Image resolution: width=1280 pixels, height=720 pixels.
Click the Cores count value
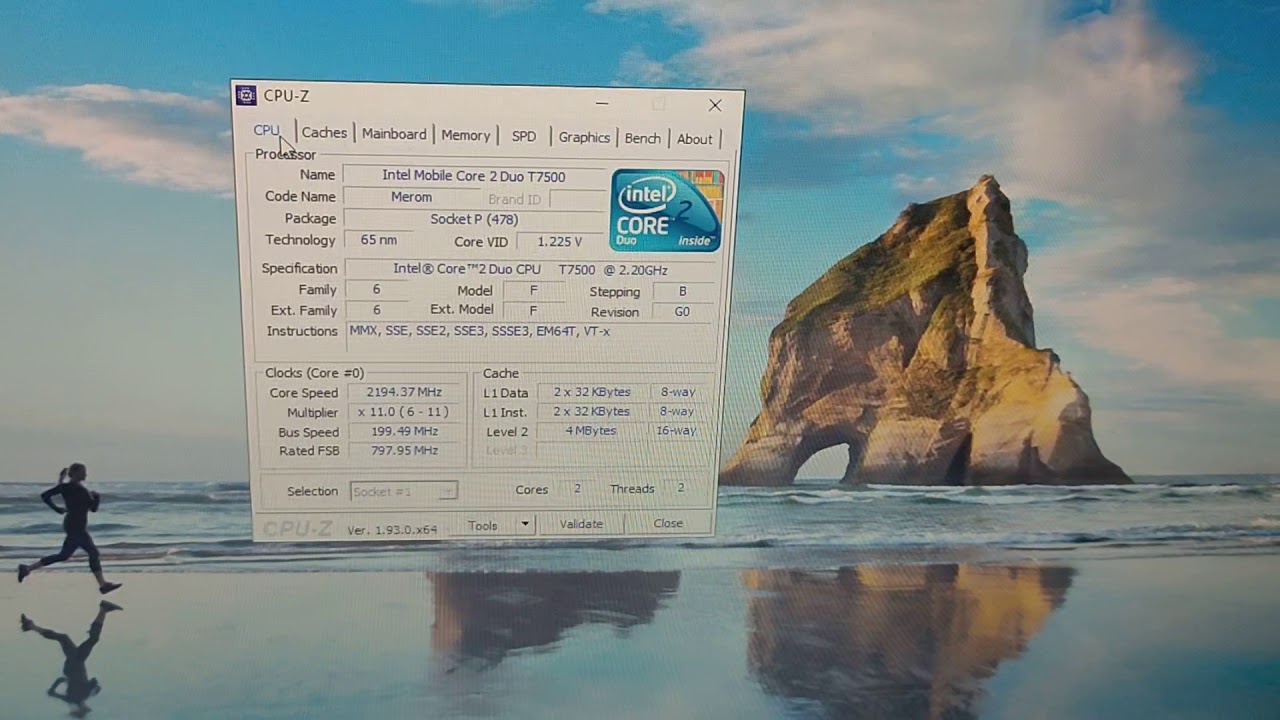577,488
